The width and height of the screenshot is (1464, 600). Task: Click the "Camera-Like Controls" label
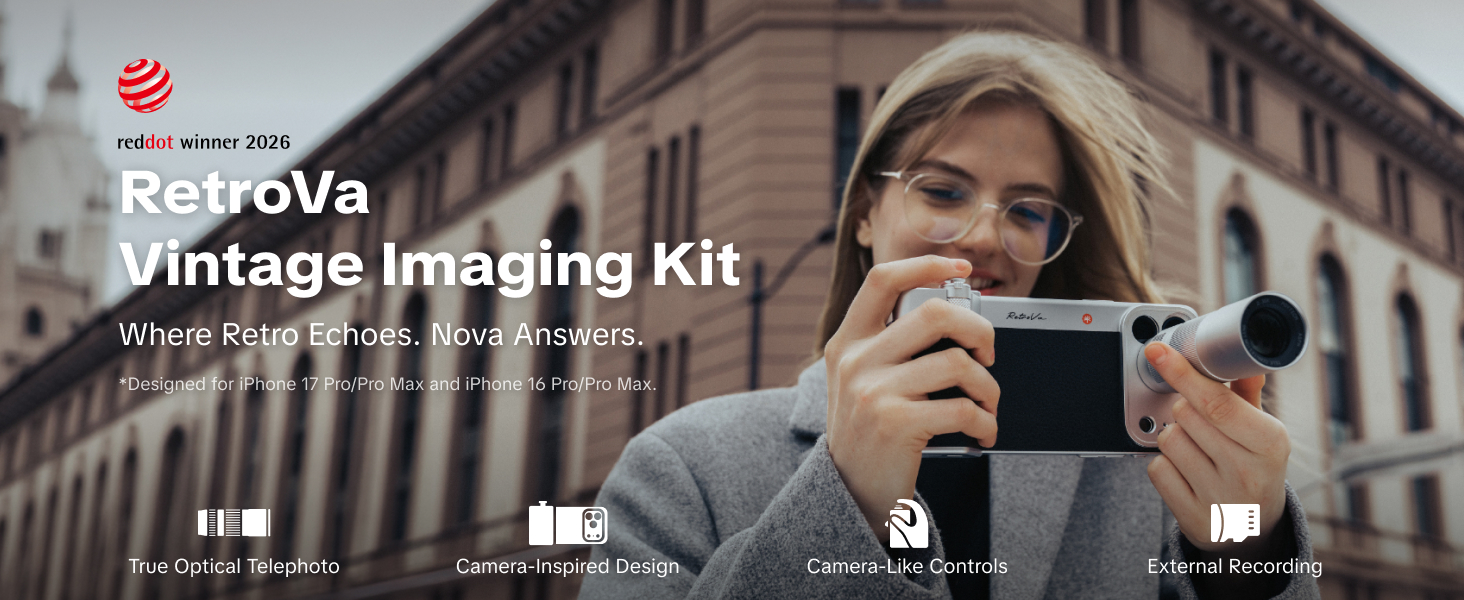[x=907, y=567]
